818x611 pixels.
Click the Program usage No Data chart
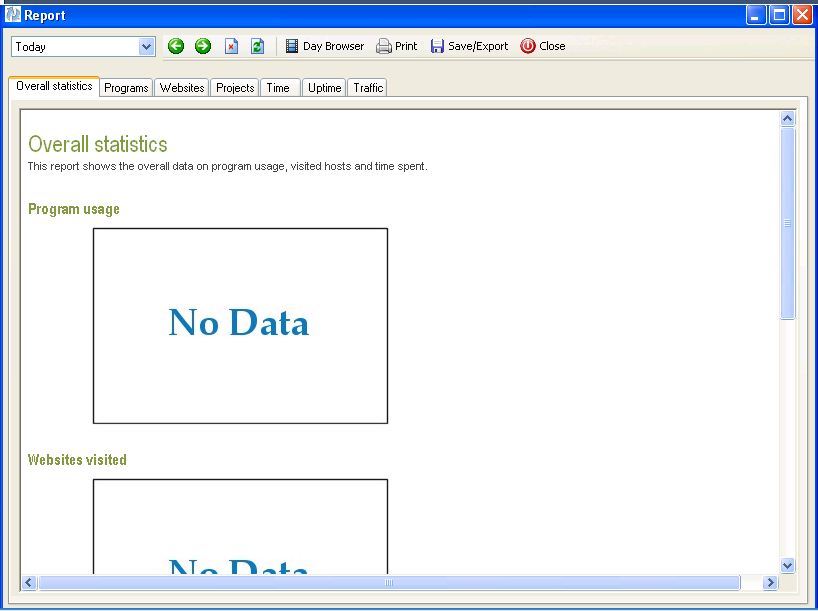(x=240, y=325)
